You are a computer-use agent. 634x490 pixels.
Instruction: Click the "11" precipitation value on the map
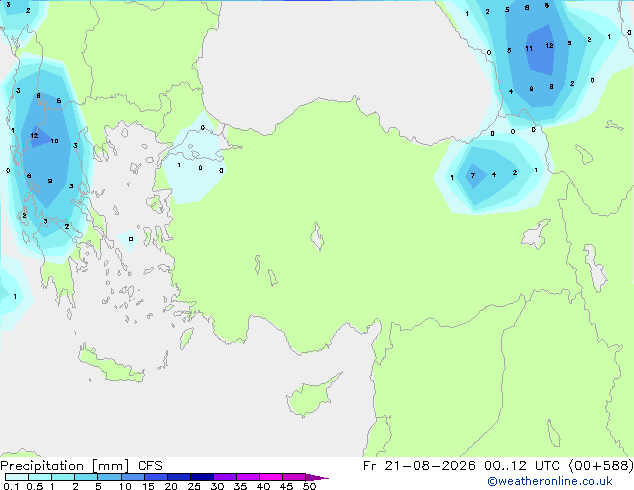click(x=529, y=49)
